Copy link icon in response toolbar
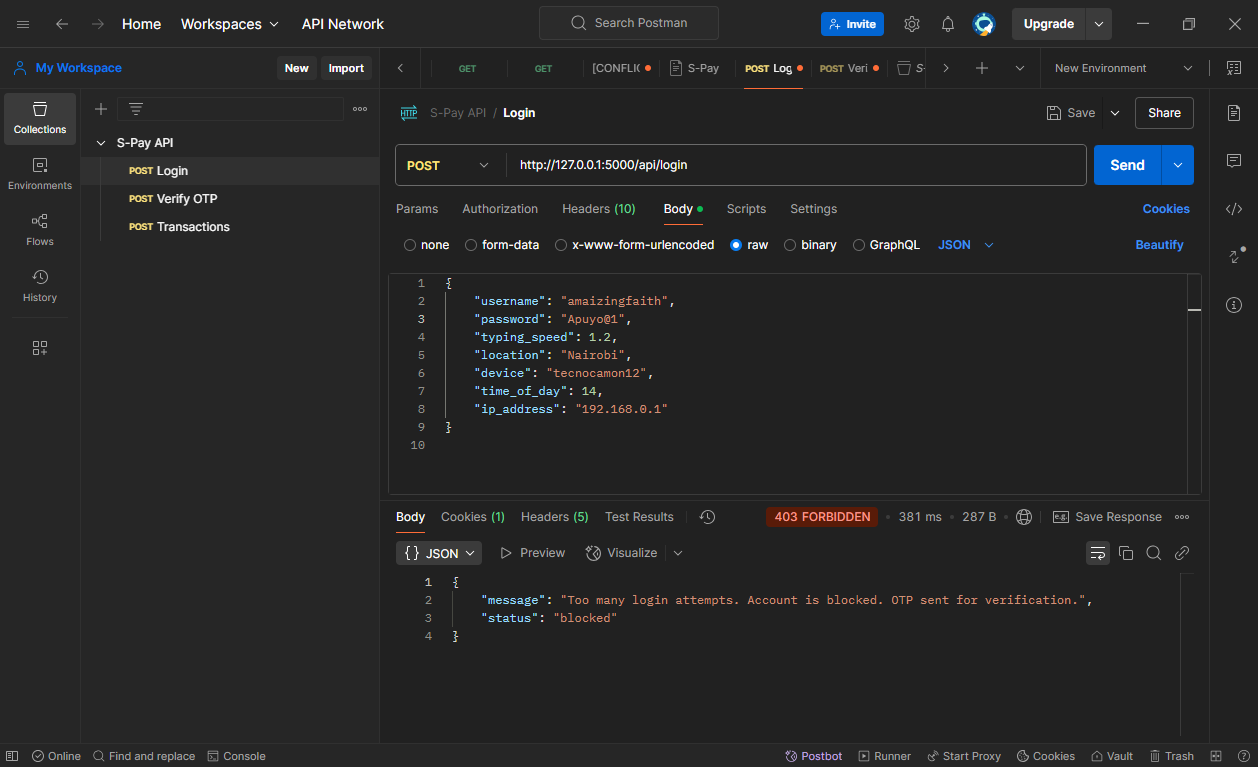 1182,553
